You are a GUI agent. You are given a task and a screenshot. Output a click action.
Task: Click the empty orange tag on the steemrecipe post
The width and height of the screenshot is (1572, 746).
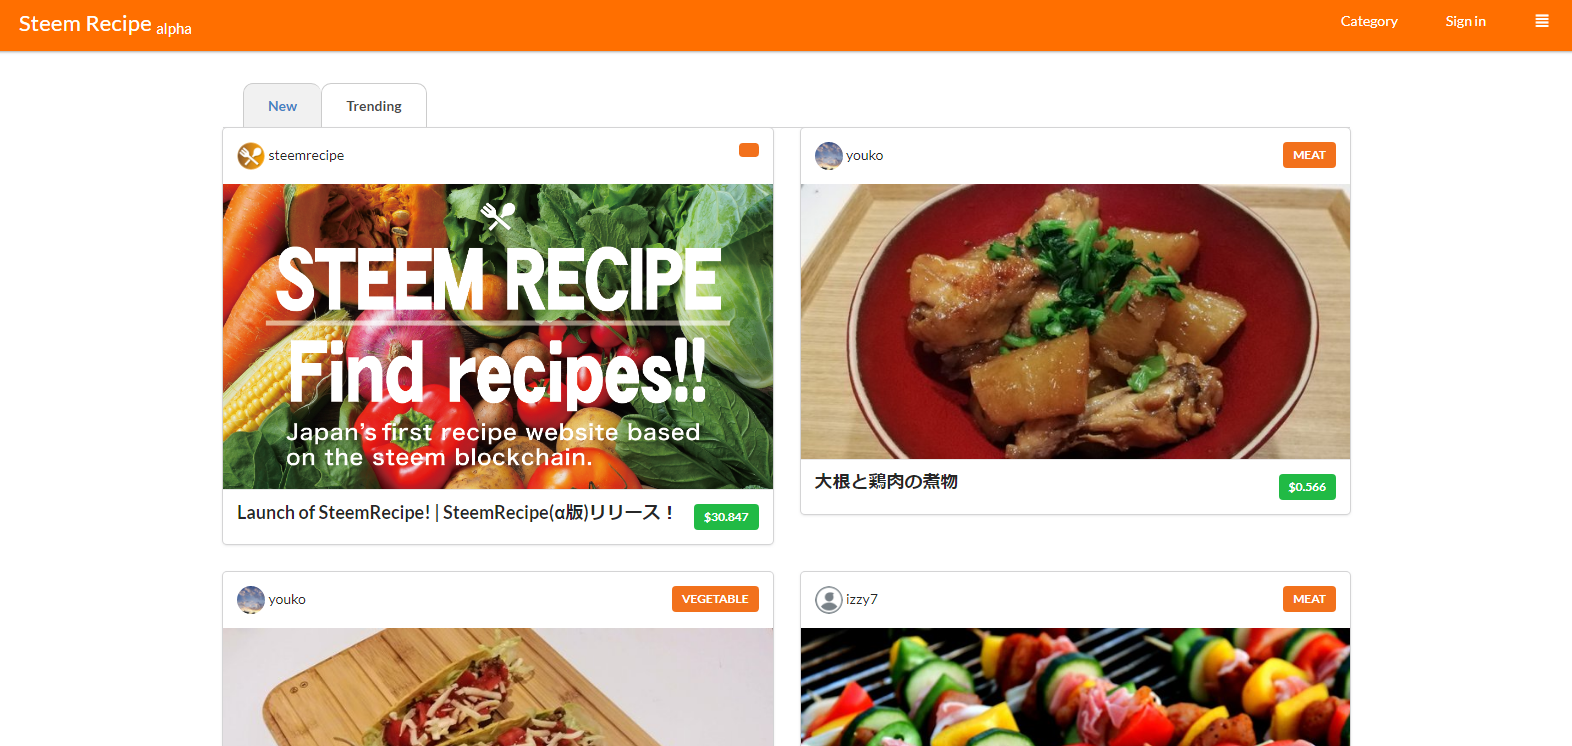click(x=749, y=150)
